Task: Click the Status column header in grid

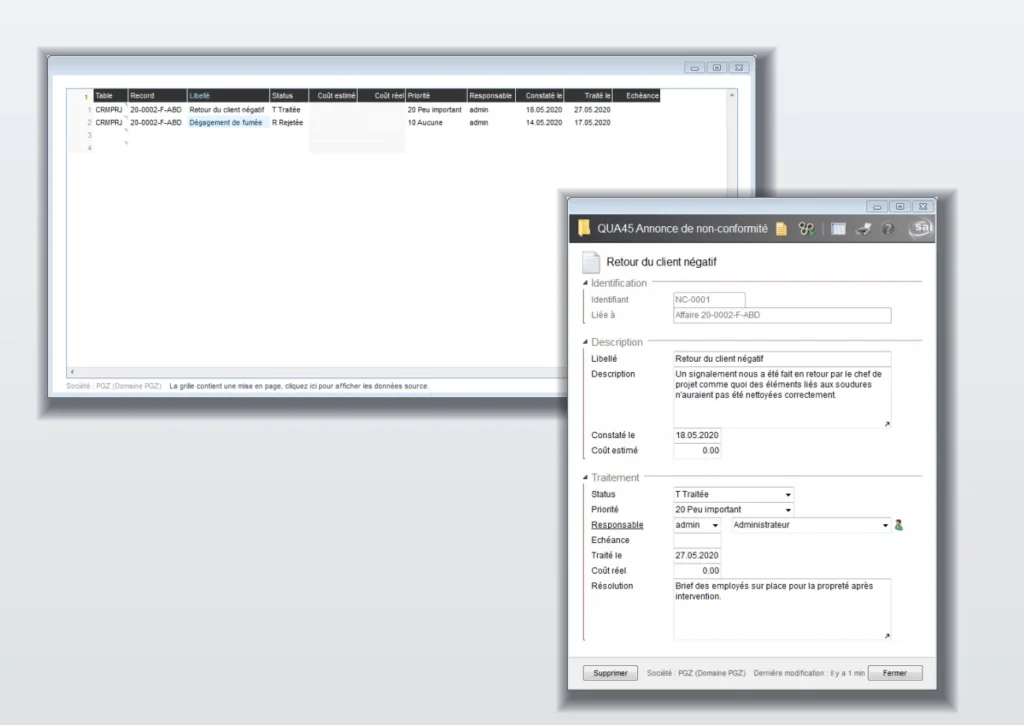Action: 289,95
